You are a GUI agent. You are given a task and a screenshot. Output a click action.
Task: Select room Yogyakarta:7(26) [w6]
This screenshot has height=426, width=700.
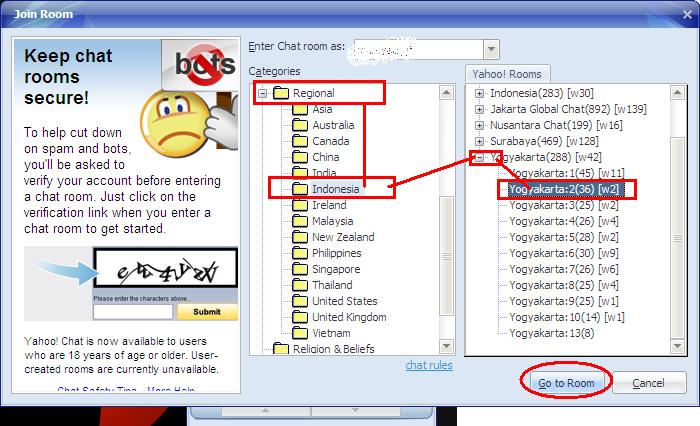[x=564, y=269]
